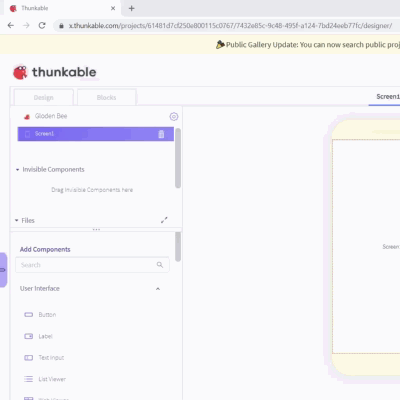Click the Button component label
Screen dimensions: 400x400
[47, 315]
